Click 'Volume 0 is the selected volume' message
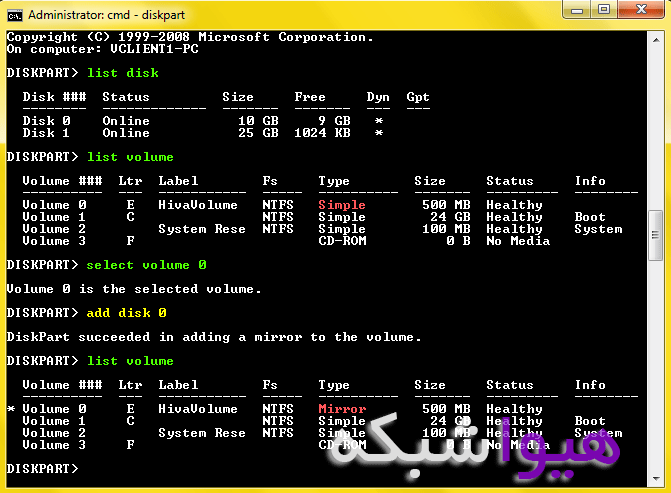This screenshot has height=493, width=671. click(134, 289)
